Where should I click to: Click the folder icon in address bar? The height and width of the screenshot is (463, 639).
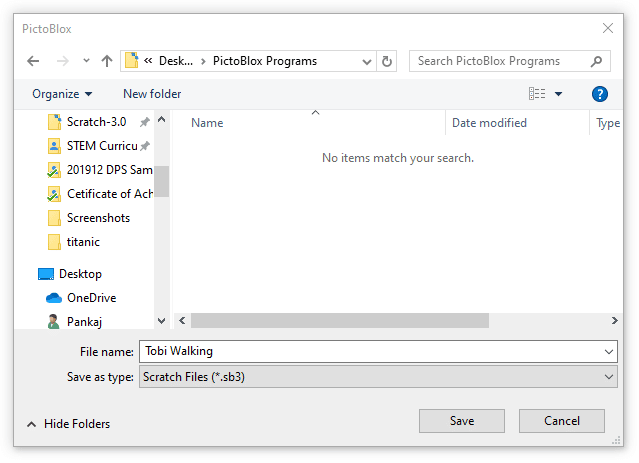(132, 60)
